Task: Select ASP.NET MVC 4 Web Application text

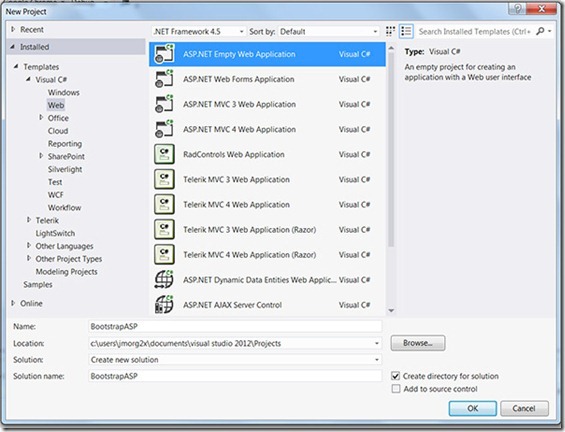Action: click(239, 129)
